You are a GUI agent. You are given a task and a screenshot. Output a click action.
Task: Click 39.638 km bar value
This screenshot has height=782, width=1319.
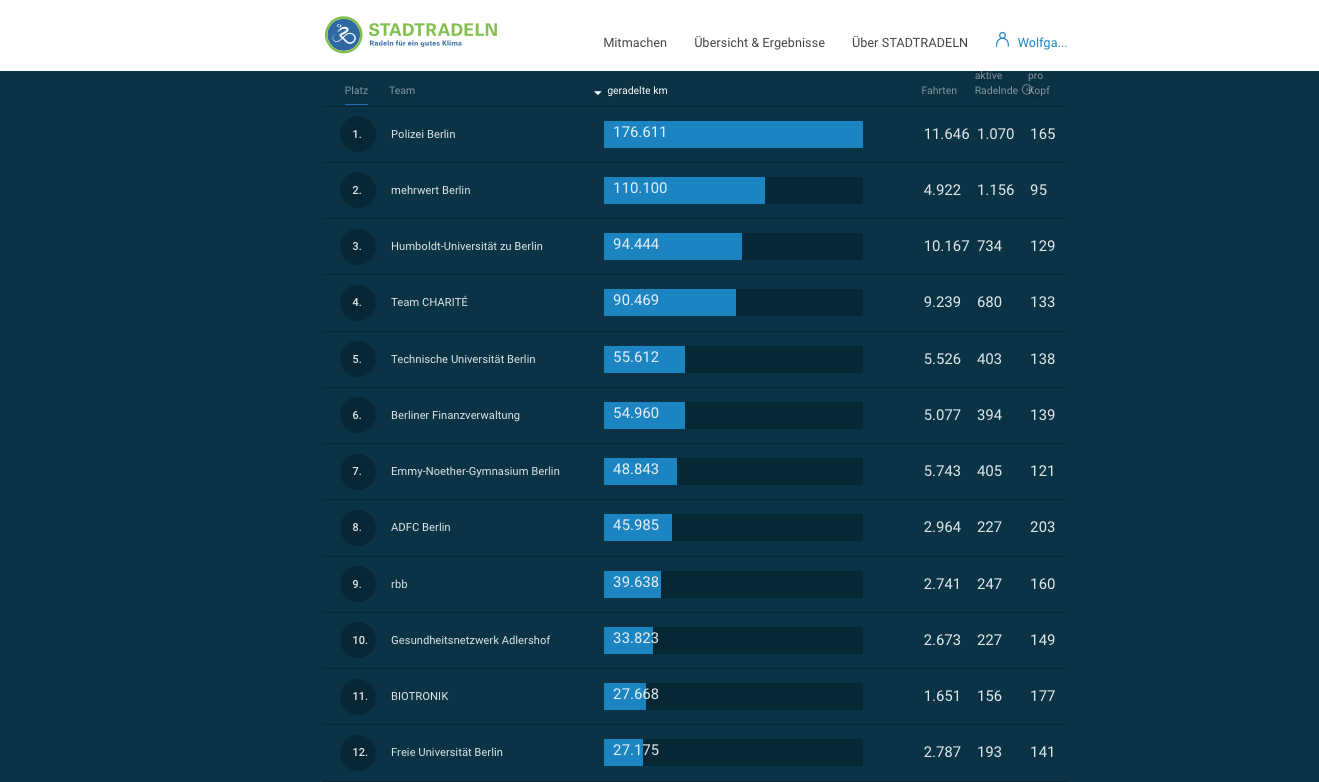636,582
